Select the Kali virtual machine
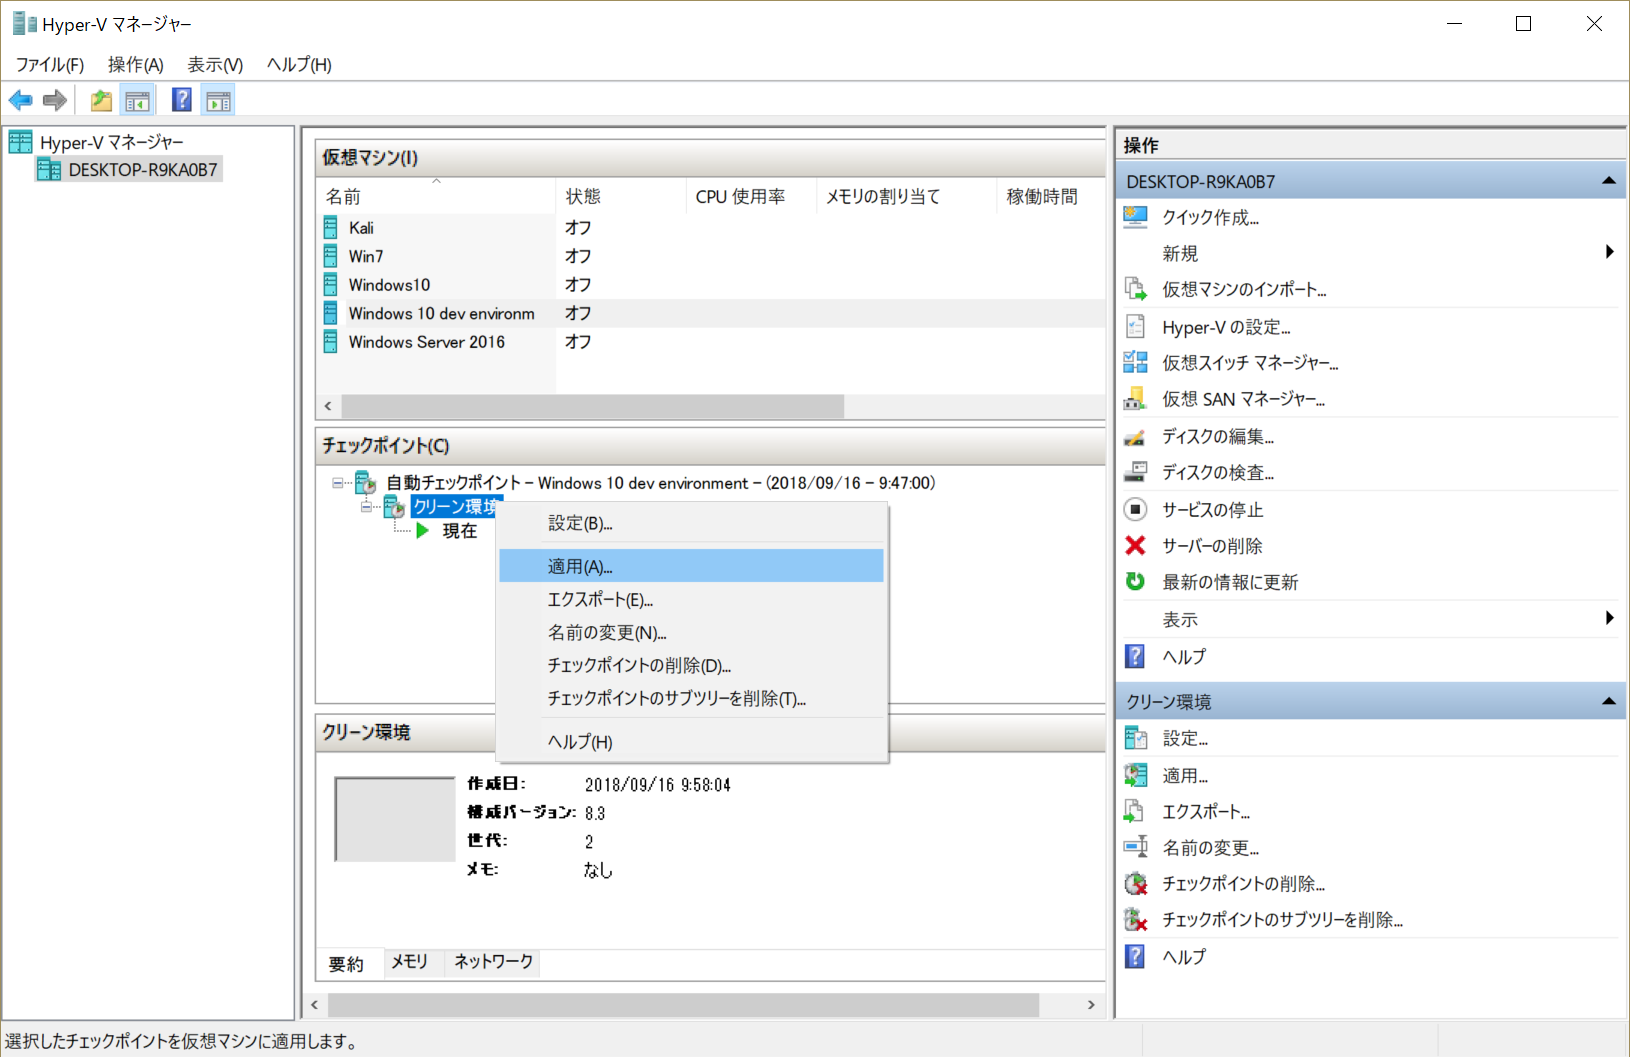 (x=361, y=228)
